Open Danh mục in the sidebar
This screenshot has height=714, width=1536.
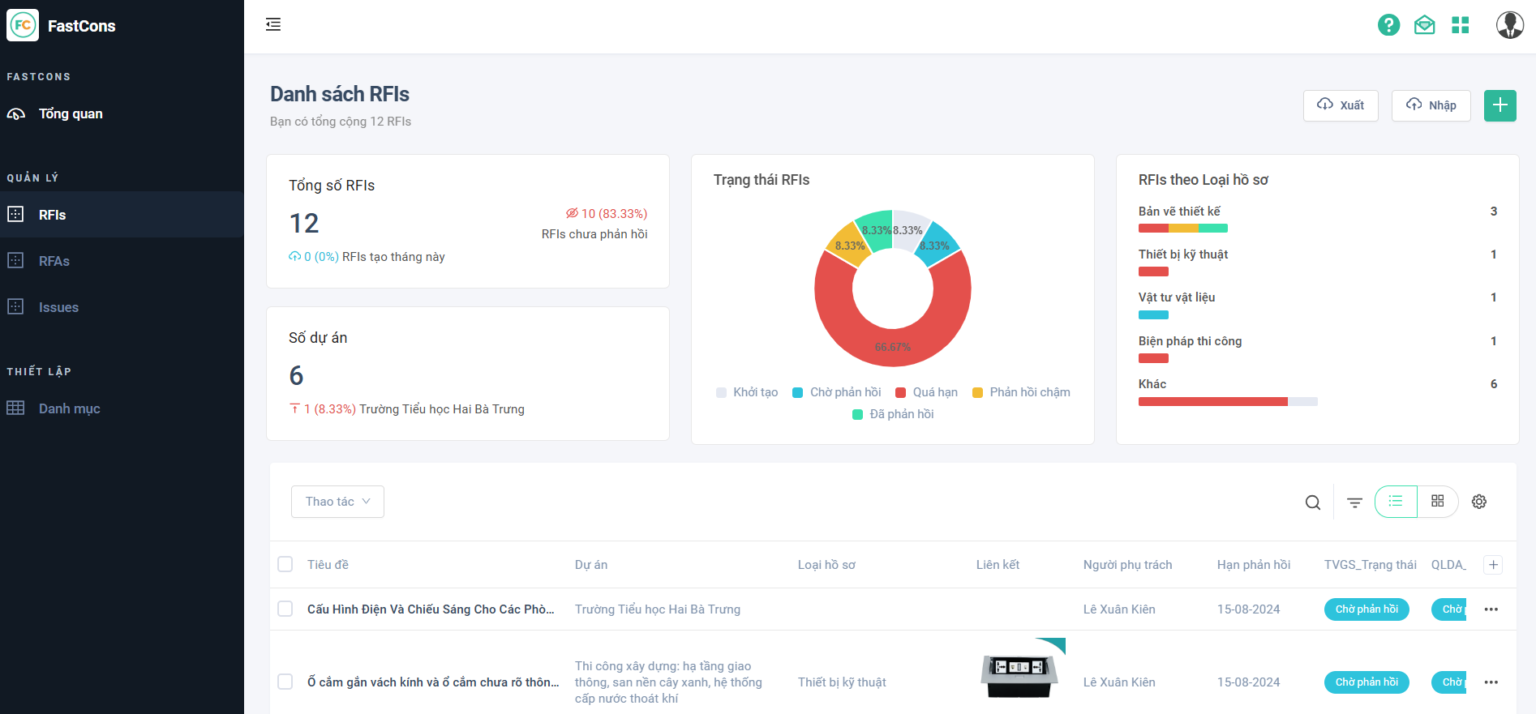click(x=69, y=408)
